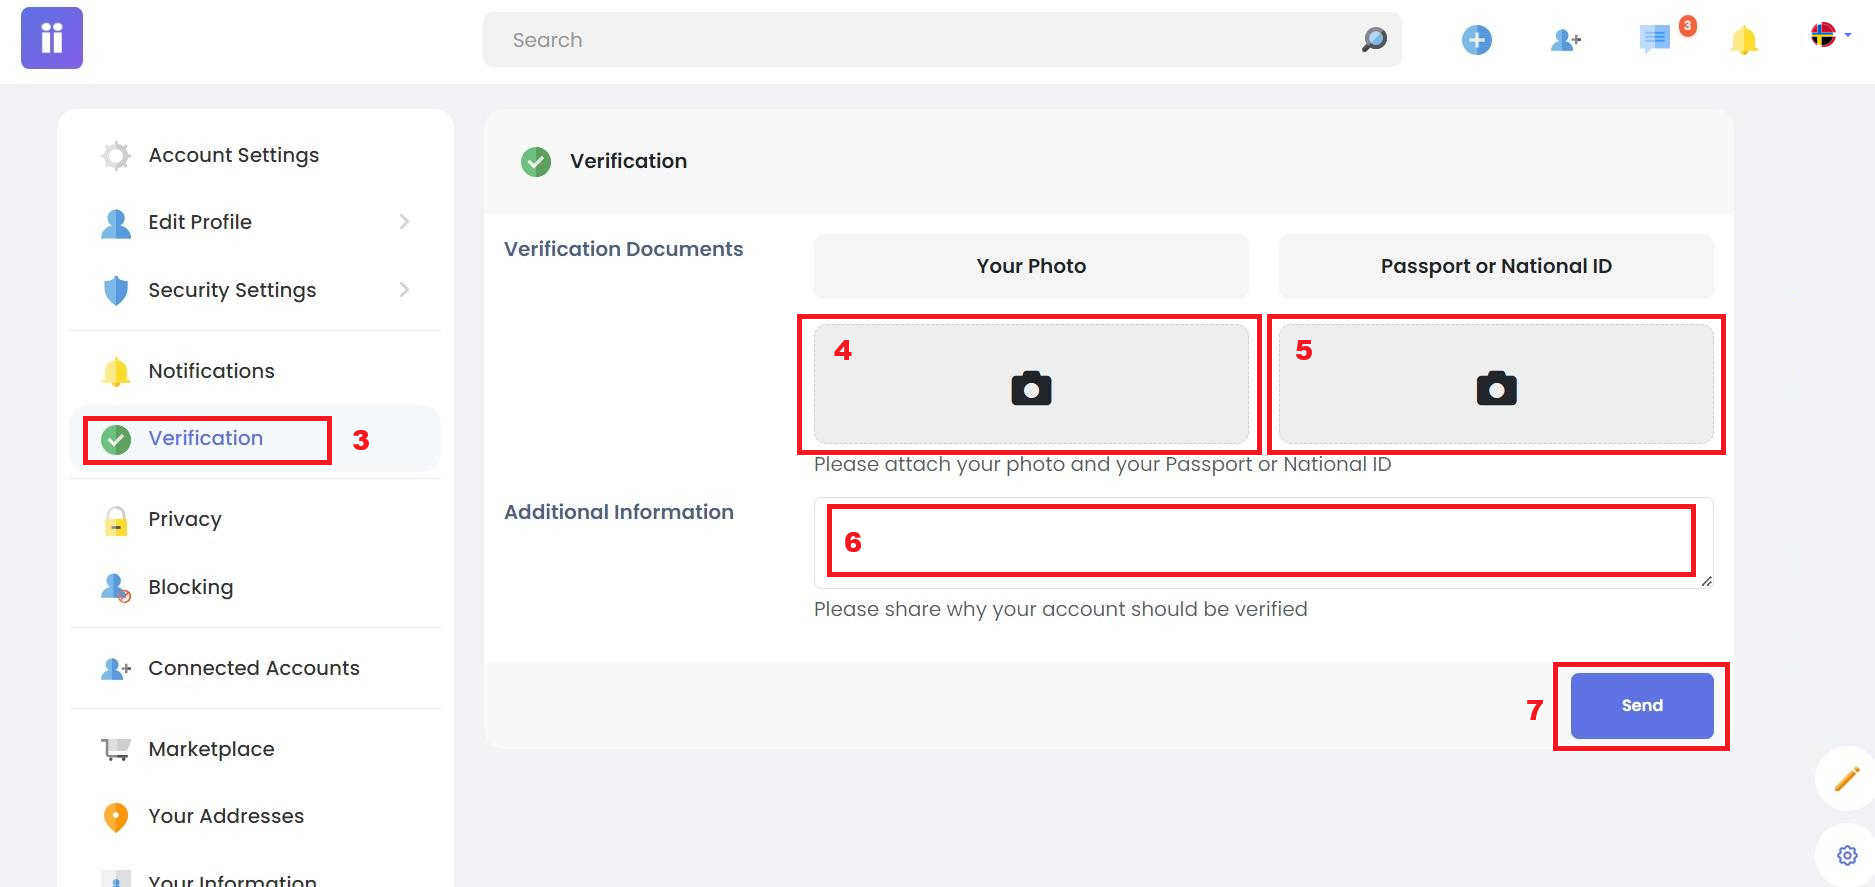Click the Privacy padlock icon
The width and height of the screenshot is (1875, 887).
coord(116,520)
